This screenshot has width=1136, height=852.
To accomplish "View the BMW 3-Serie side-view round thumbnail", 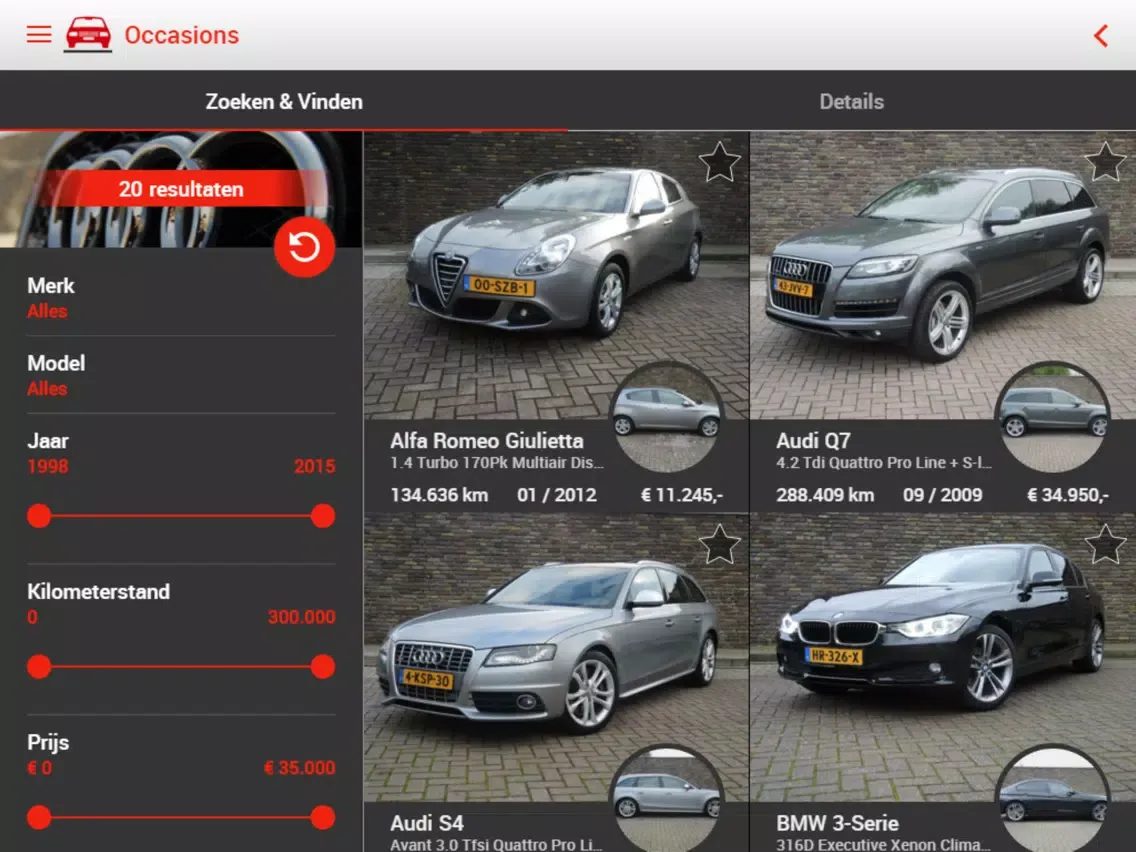I will click(x=1053, y=800).
